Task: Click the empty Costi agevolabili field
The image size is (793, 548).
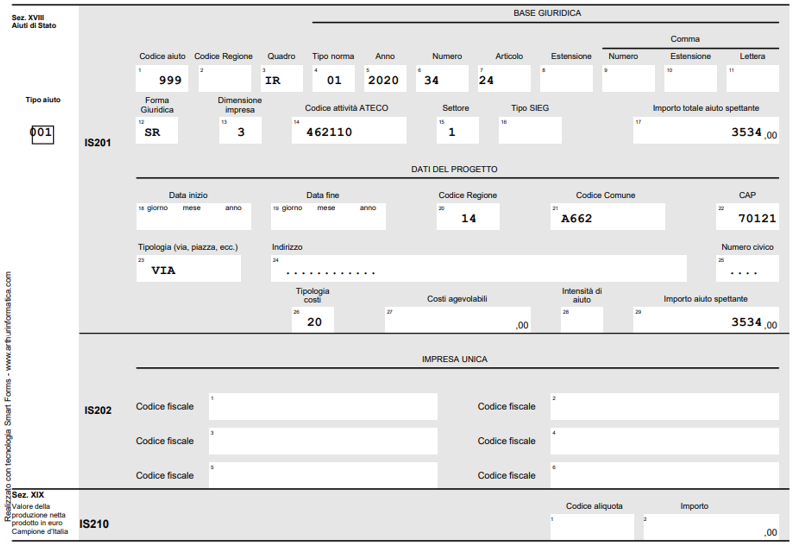Action: pos(458,320)
